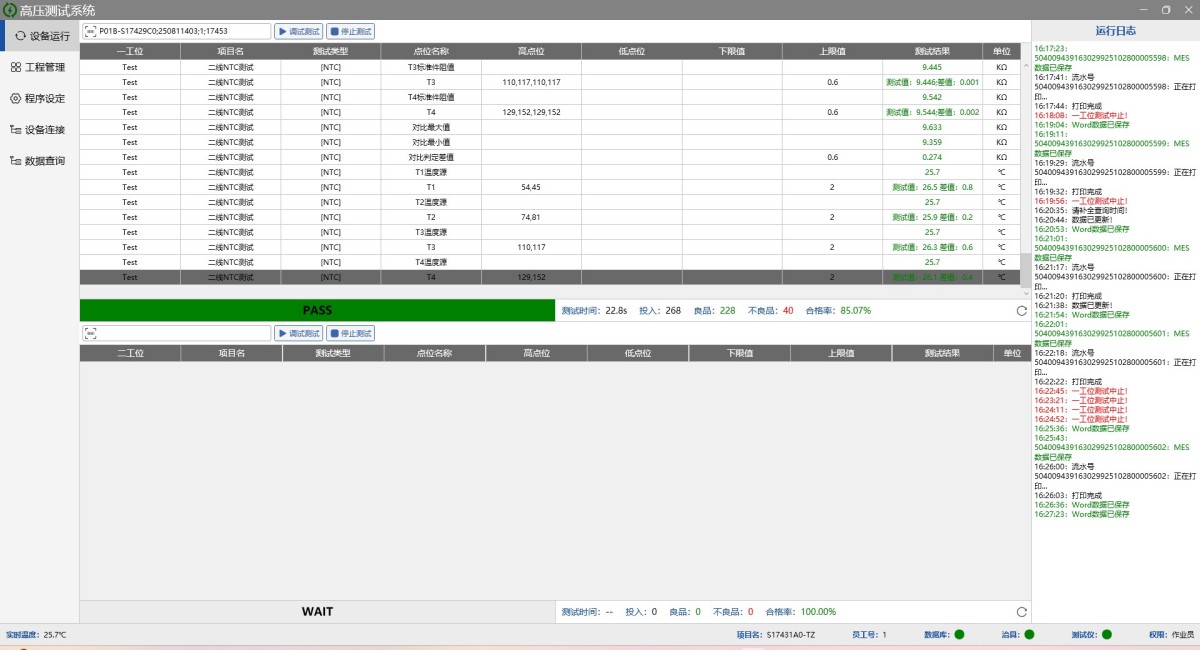Select the highlighted T4 row at table bottom
This screenshot has width=1200, height=650.
pos(550,277)
